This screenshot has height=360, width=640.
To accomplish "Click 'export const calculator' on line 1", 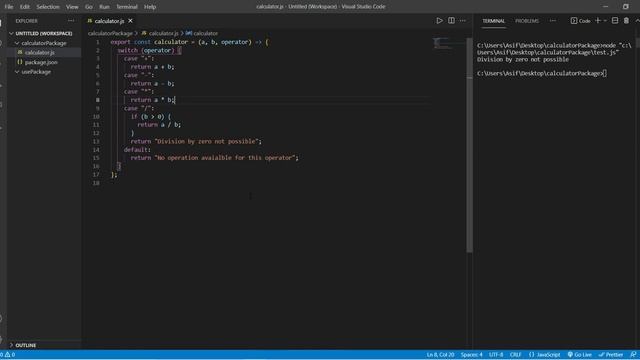I will pyautogui.click(x=149, y=42).
